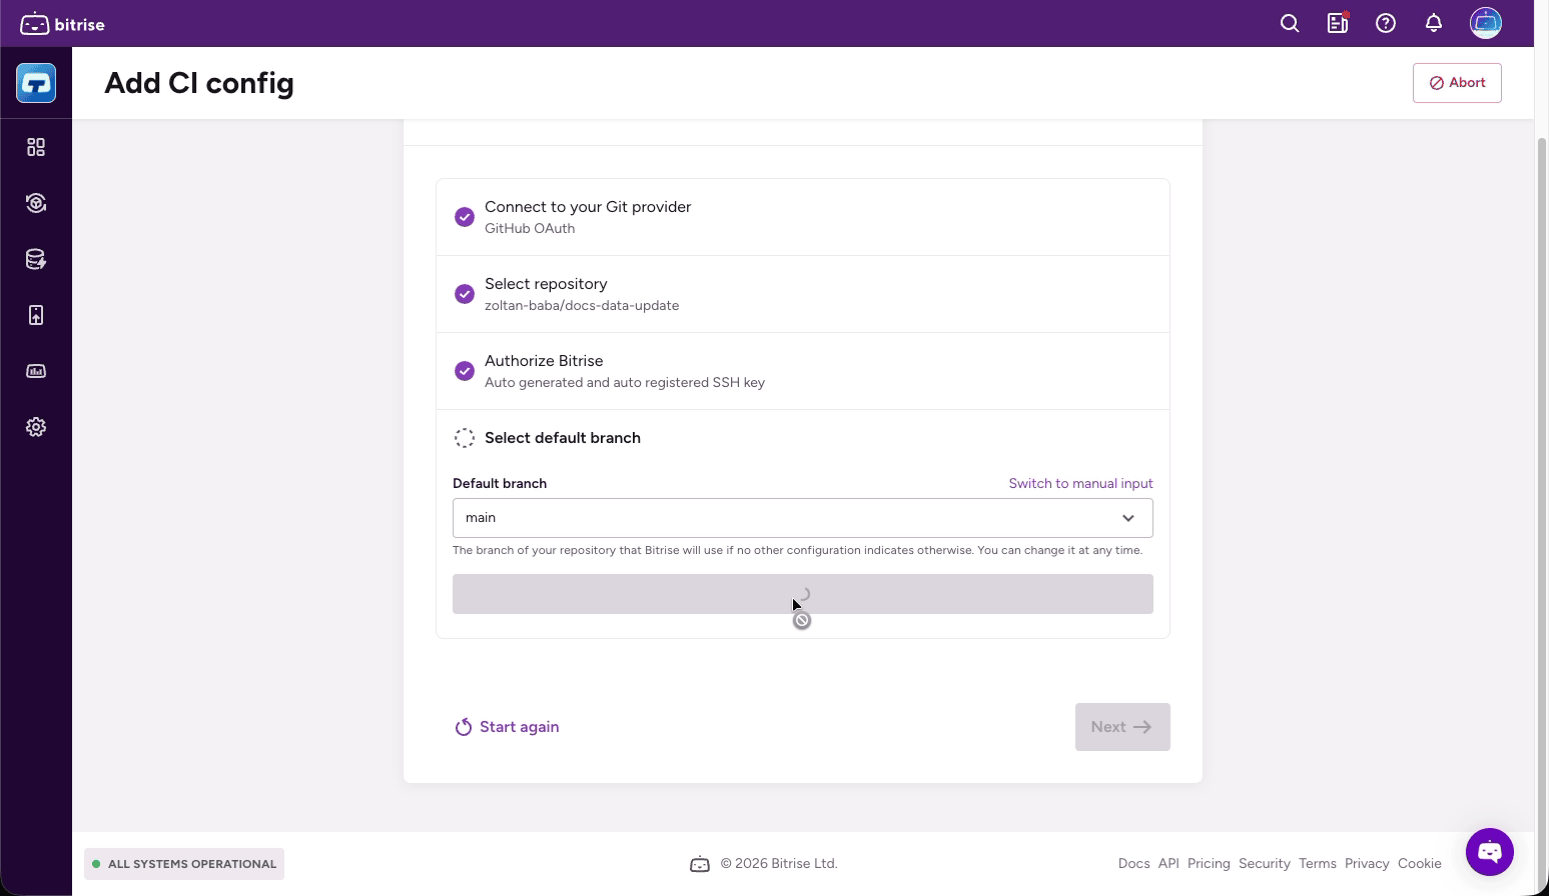This screenshot has height=896, width=1549.
Task: Open the Docs footer link
Action: [1134, 864]
